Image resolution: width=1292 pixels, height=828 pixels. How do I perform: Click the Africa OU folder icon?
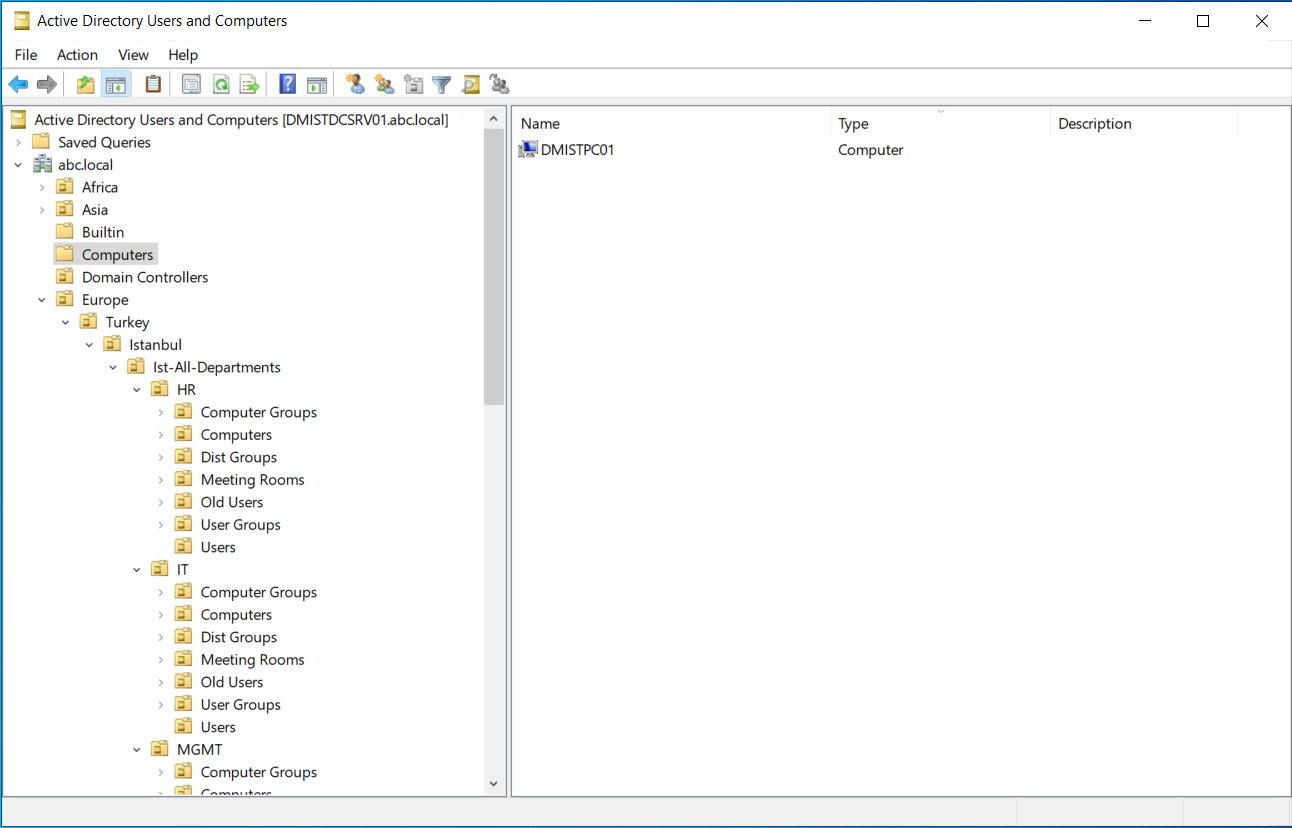click(65, 187)
